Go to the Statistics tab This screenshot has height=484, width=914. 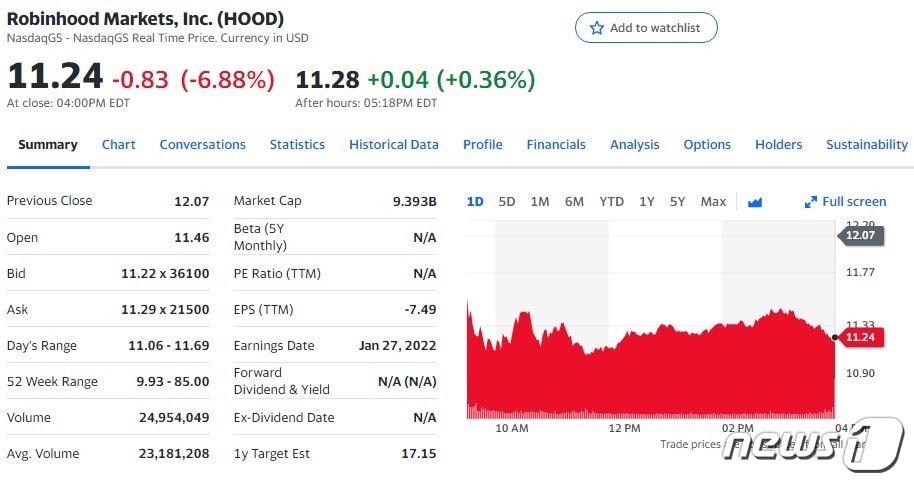pyautogui.click(x=297, y=144)
